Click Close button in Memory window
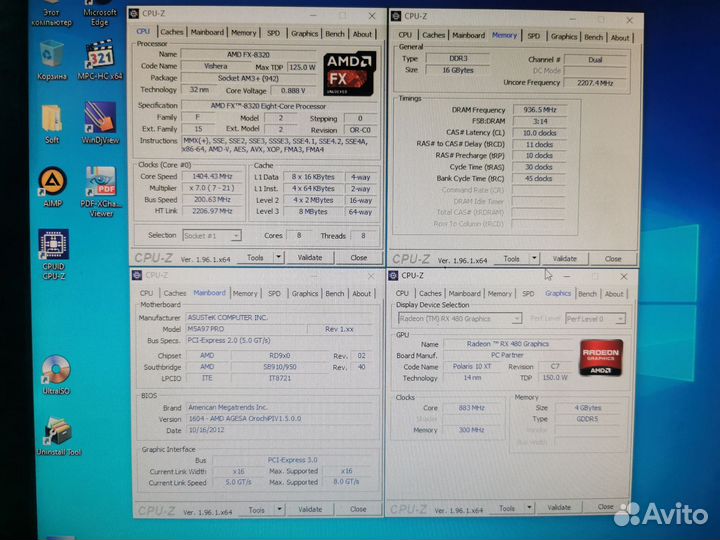The image size is (720, 540). [613, 259]
